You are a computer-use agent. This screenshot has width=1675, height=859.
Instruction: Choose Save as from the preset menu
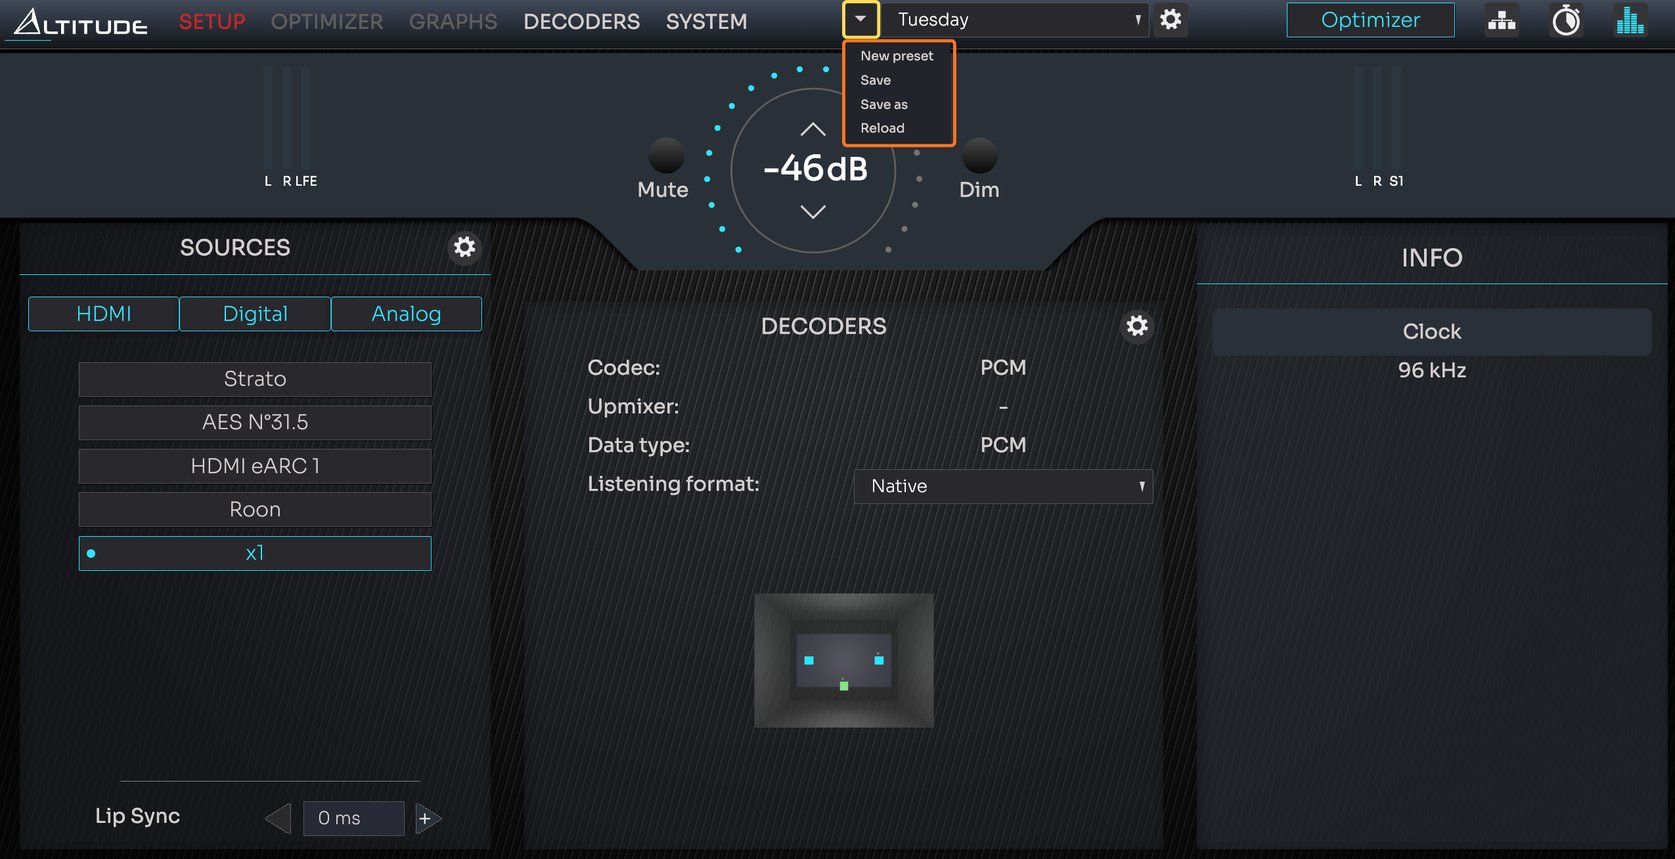884,104
